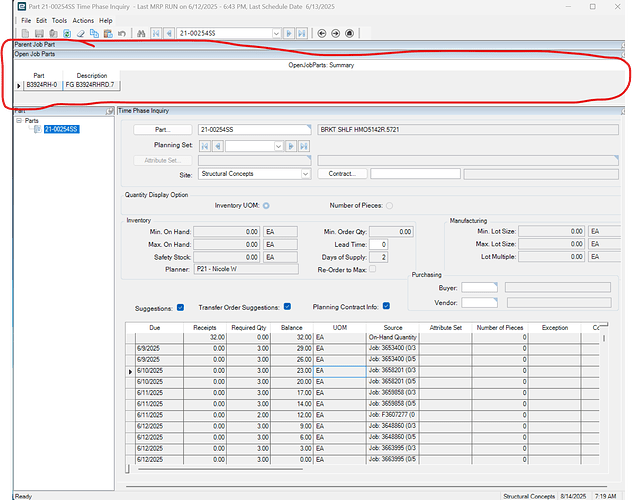The height and width of the screenshot is (500, 632).
Task: Open part search with binoculars icon
Action: [x=141, y=33]
